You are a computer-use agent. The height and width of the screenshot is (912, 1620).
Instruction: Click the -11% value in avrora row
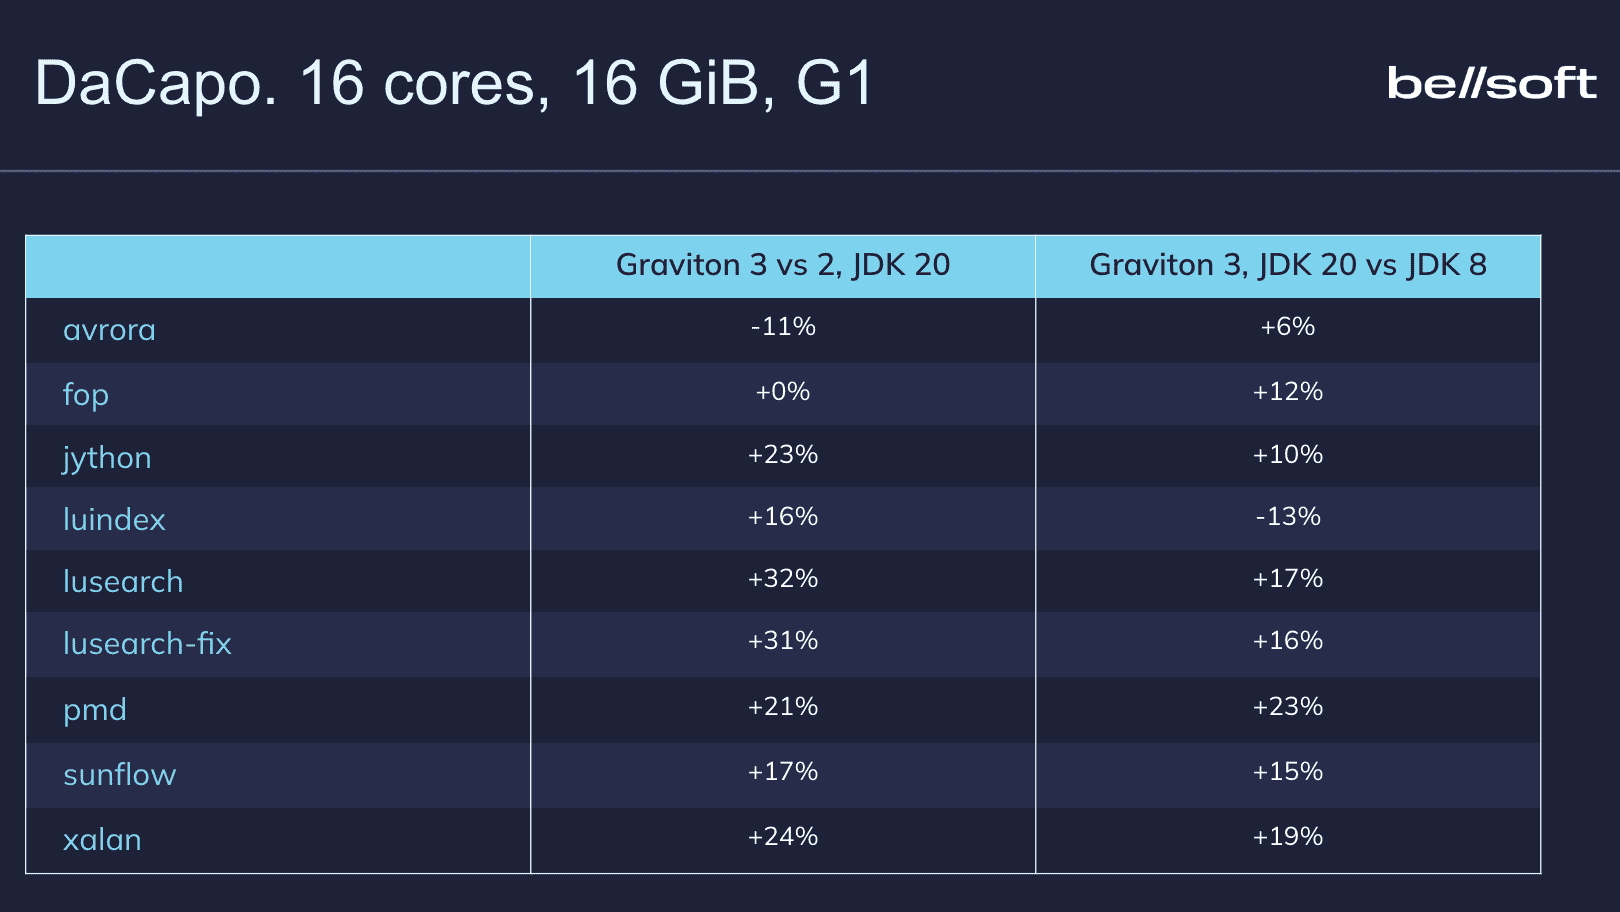coord(783,327)
